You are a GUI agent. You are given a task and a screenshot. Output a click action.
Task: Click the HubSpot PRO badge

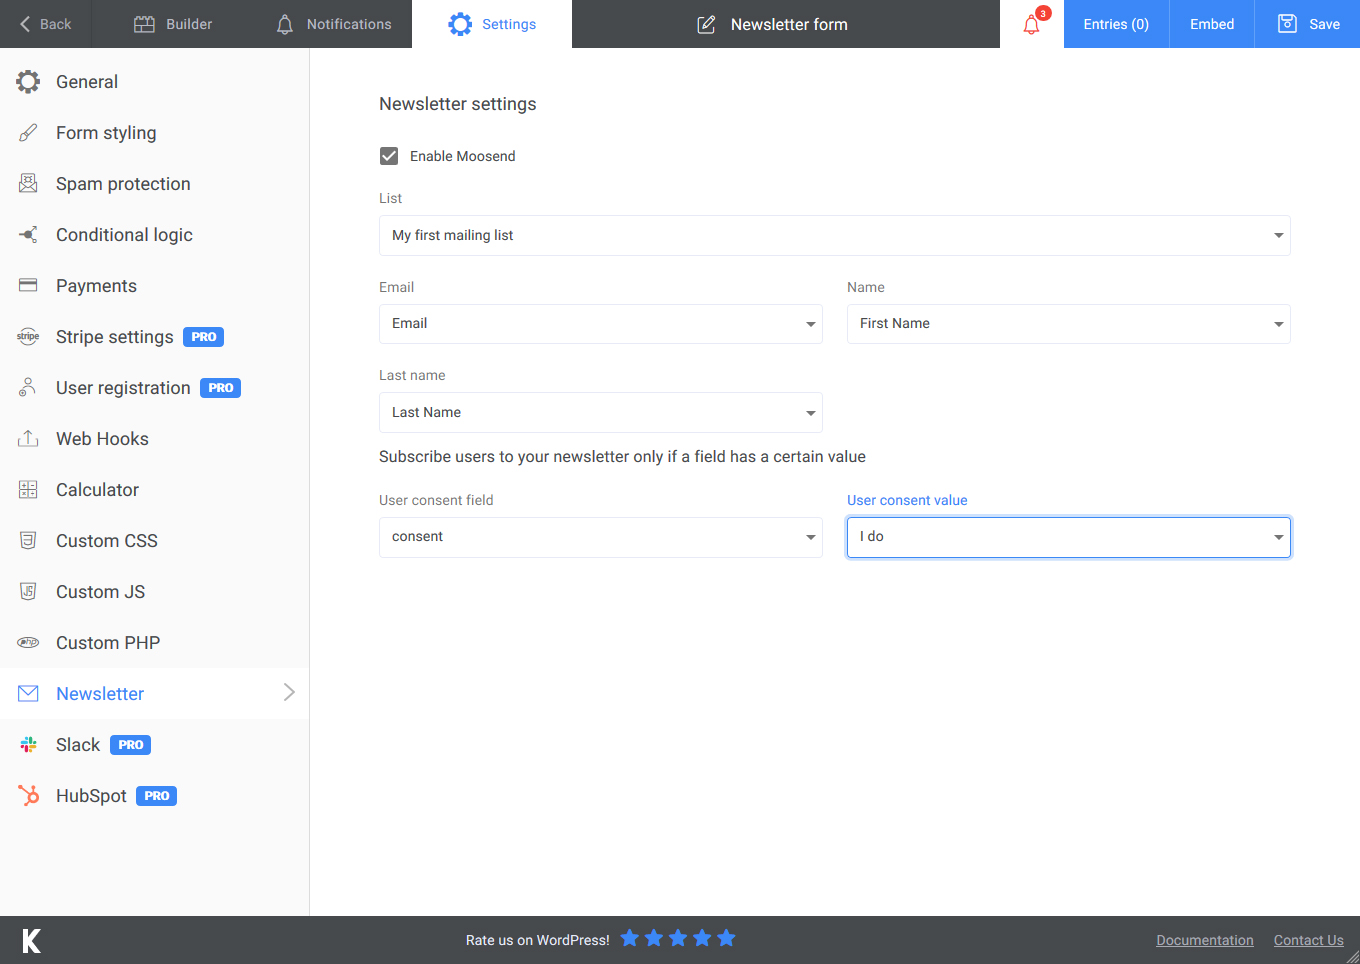tap(156, 796)
